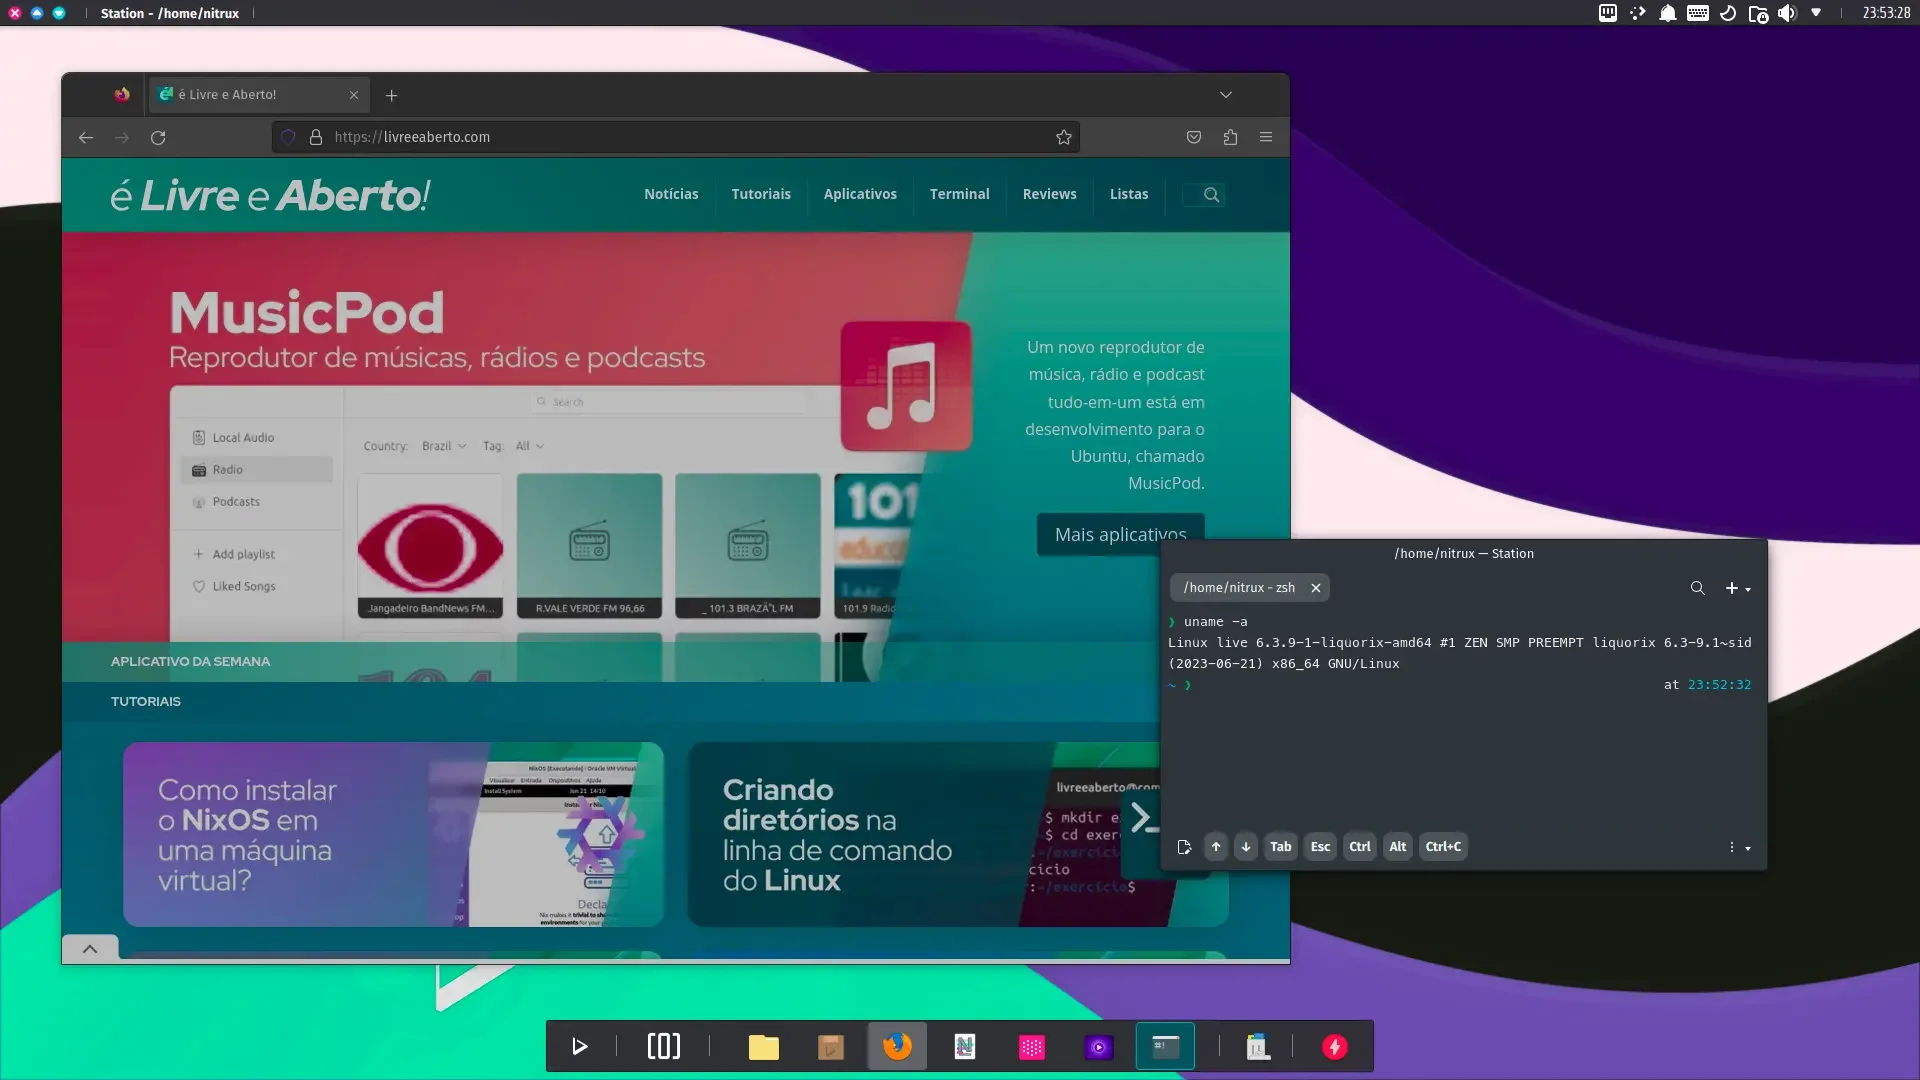Expand Firefox list all tabs chevron
This screenshot has width=1920, height=1080.
coord(1225,95)
